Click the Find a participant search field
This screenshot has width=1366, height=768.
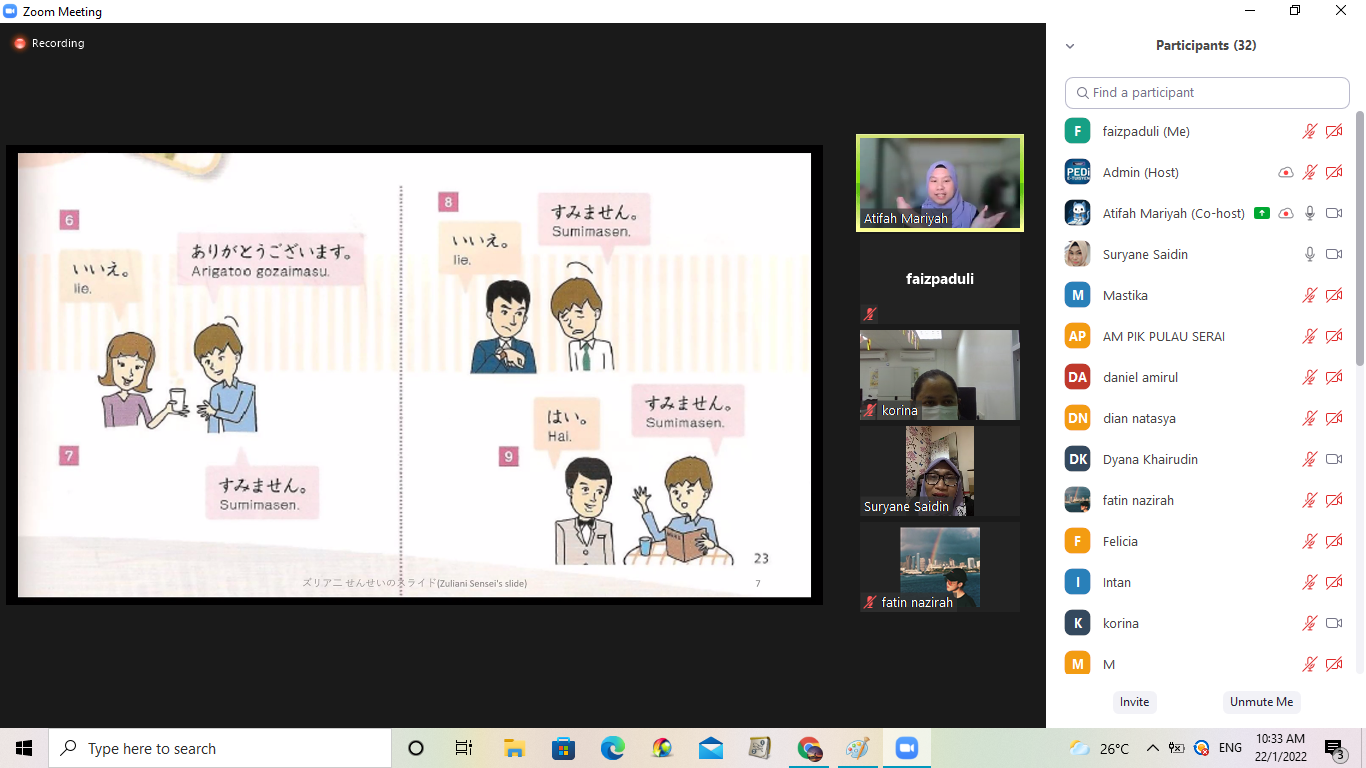(x=1207, y=93)
